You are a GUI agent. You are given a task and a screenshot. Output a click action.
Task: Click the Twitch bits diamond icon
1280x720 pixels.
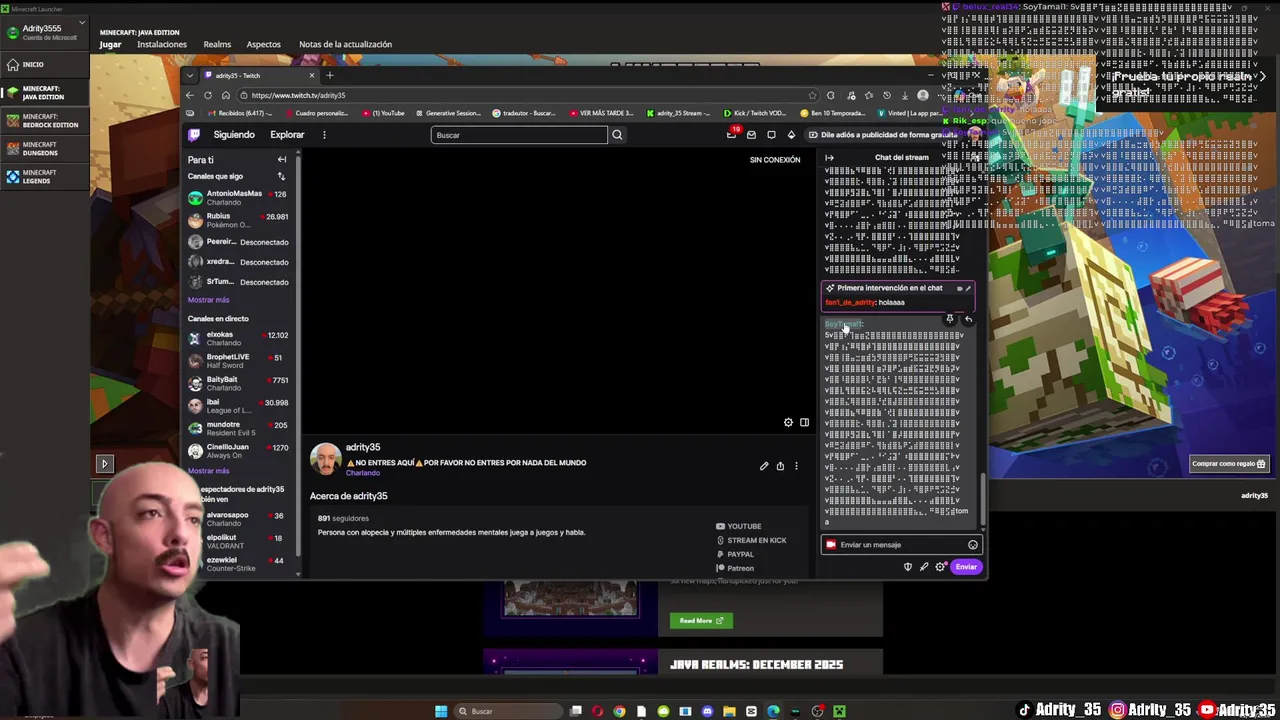tap(791, 135)
